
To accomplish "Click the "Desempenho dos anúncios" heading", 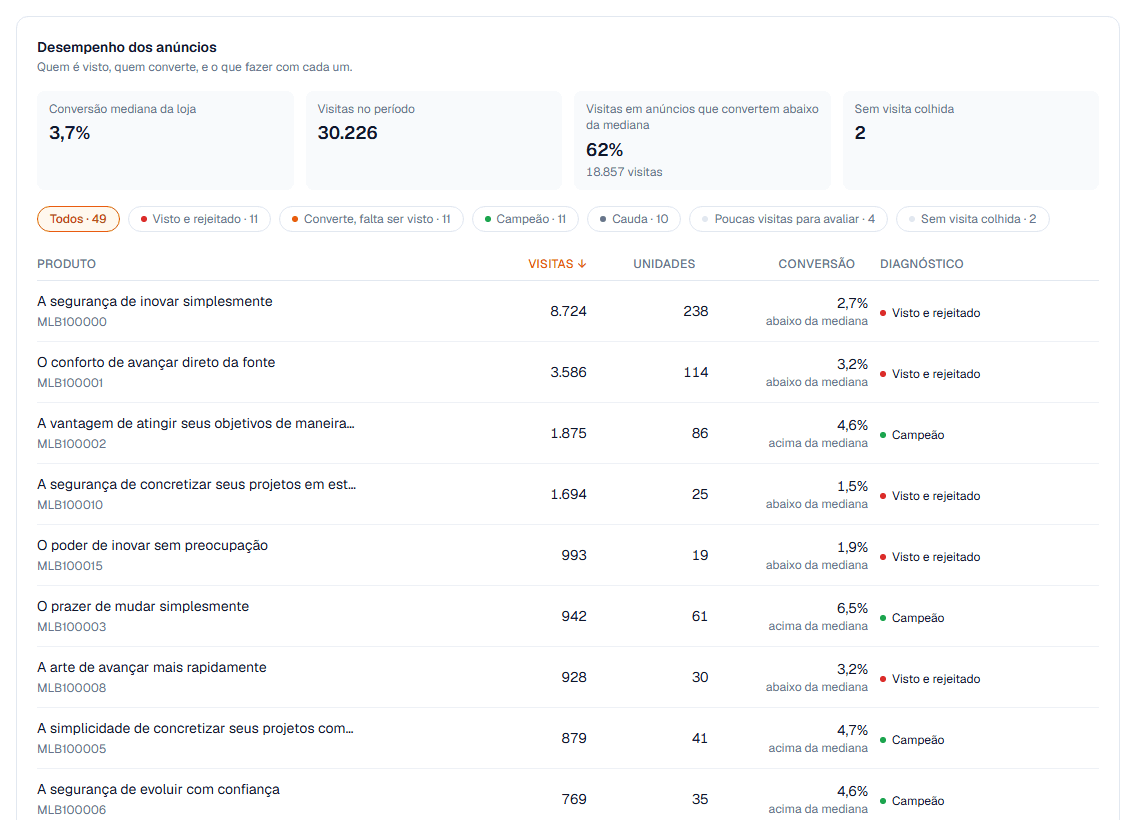I will (127, 47).
